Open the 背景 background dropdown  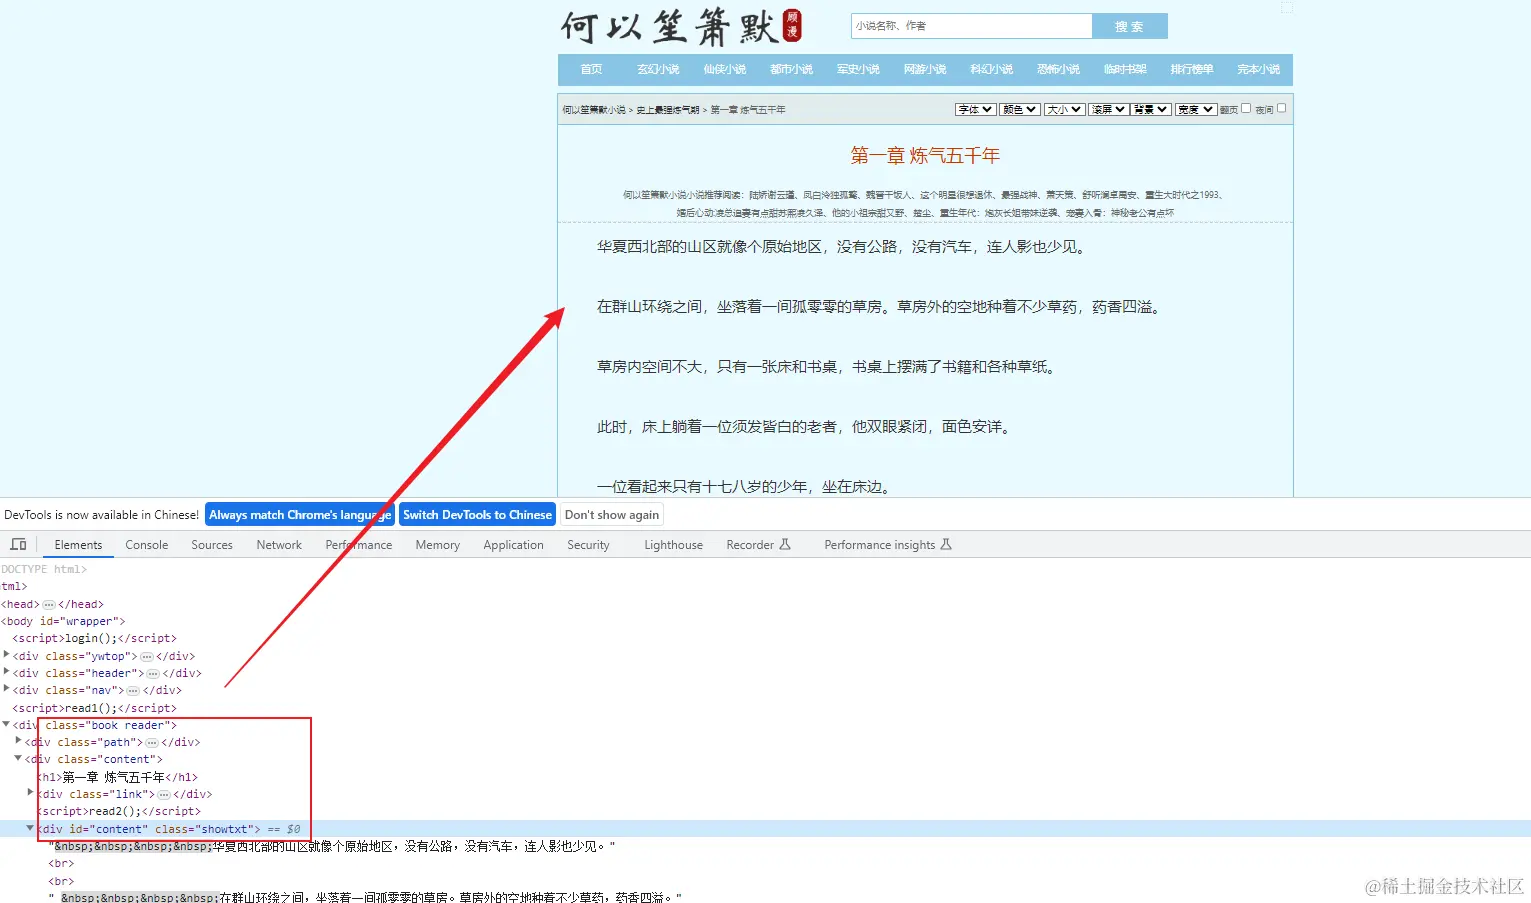(x=1150, y=109)
